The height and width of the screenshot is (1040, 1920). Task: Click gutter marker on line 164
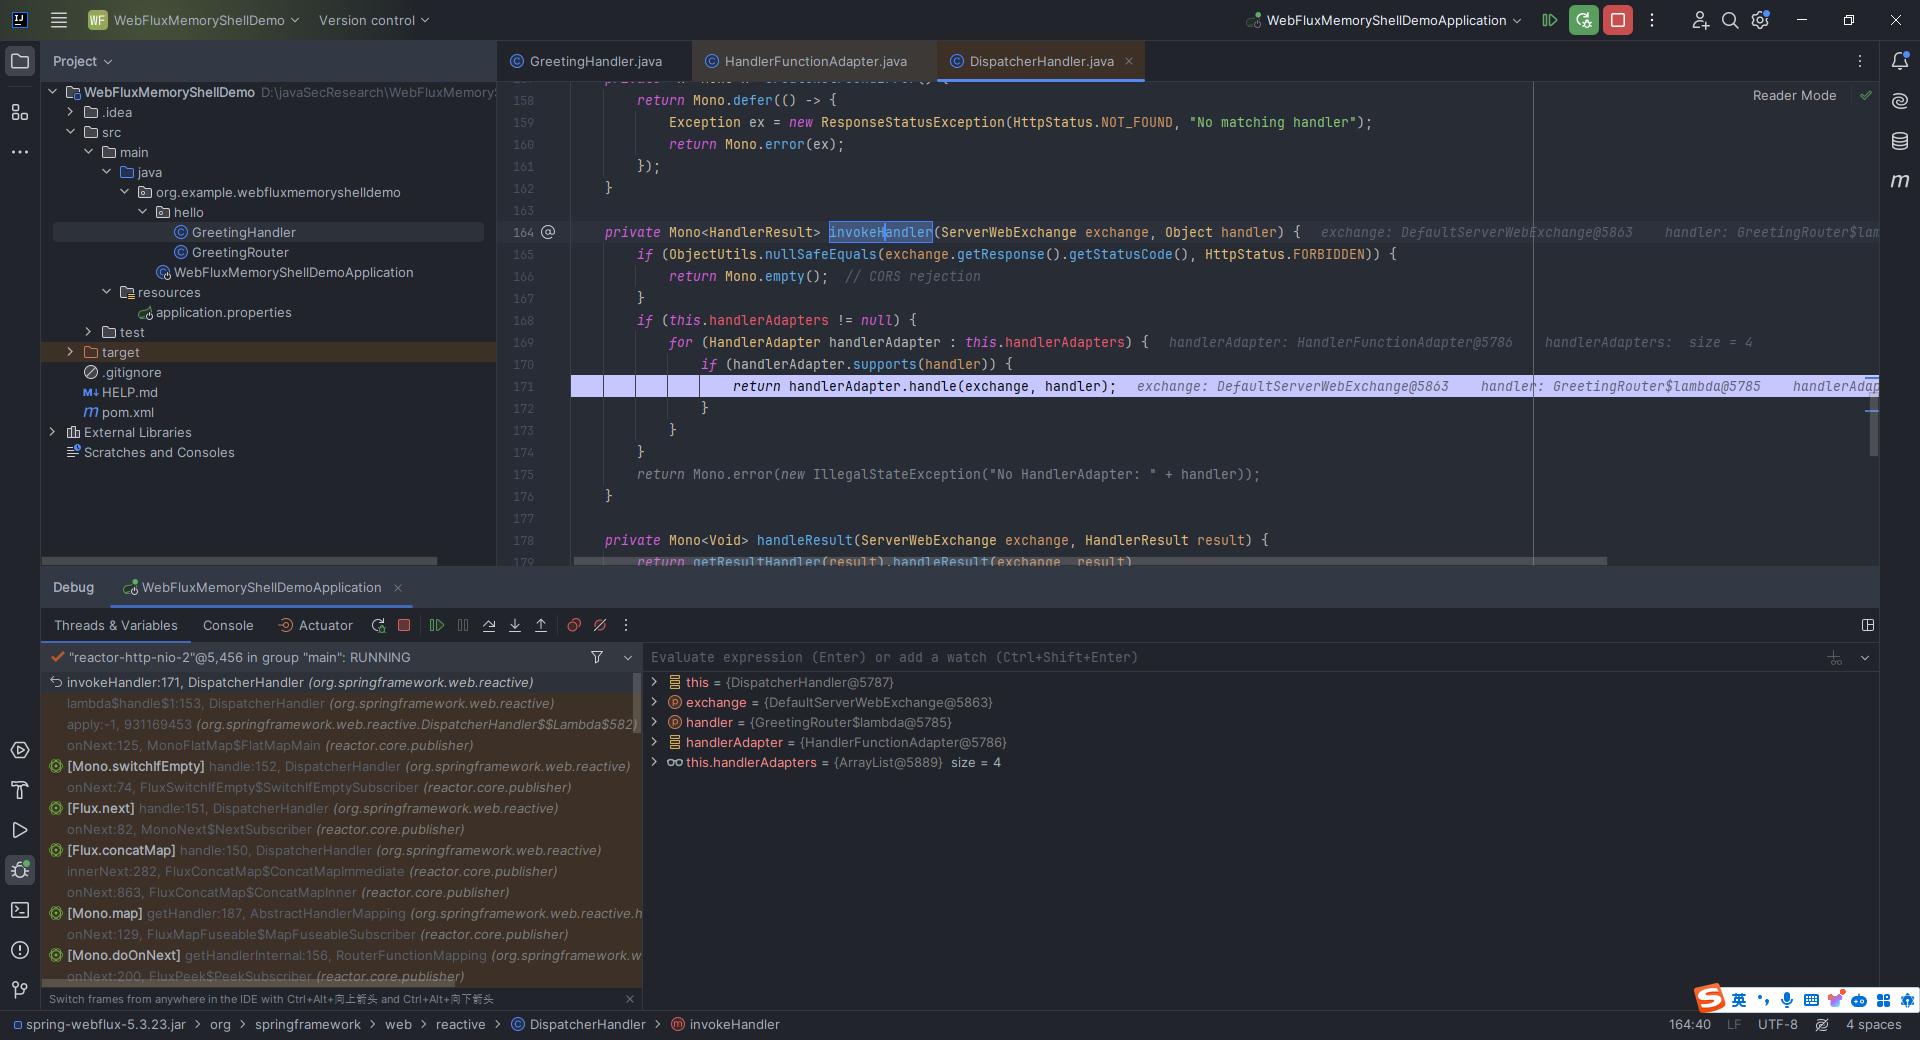click(548, 232)
